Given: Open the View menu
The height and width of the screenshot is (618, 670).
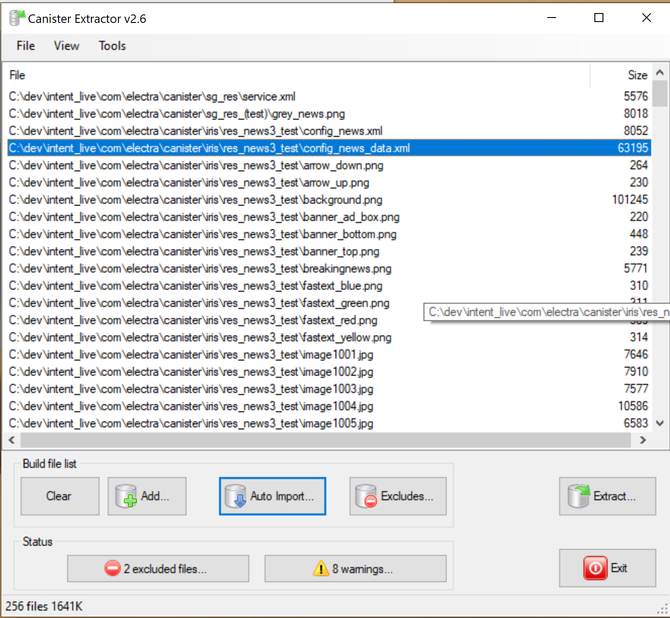Looking at the screenshot, I should (67, 46).
